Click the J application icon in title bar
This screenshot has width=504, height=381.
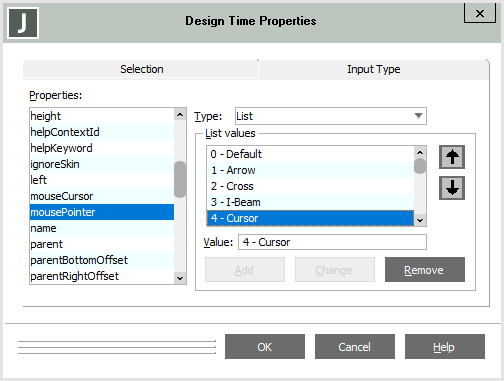pyautogui.click(x=23, y=23)
